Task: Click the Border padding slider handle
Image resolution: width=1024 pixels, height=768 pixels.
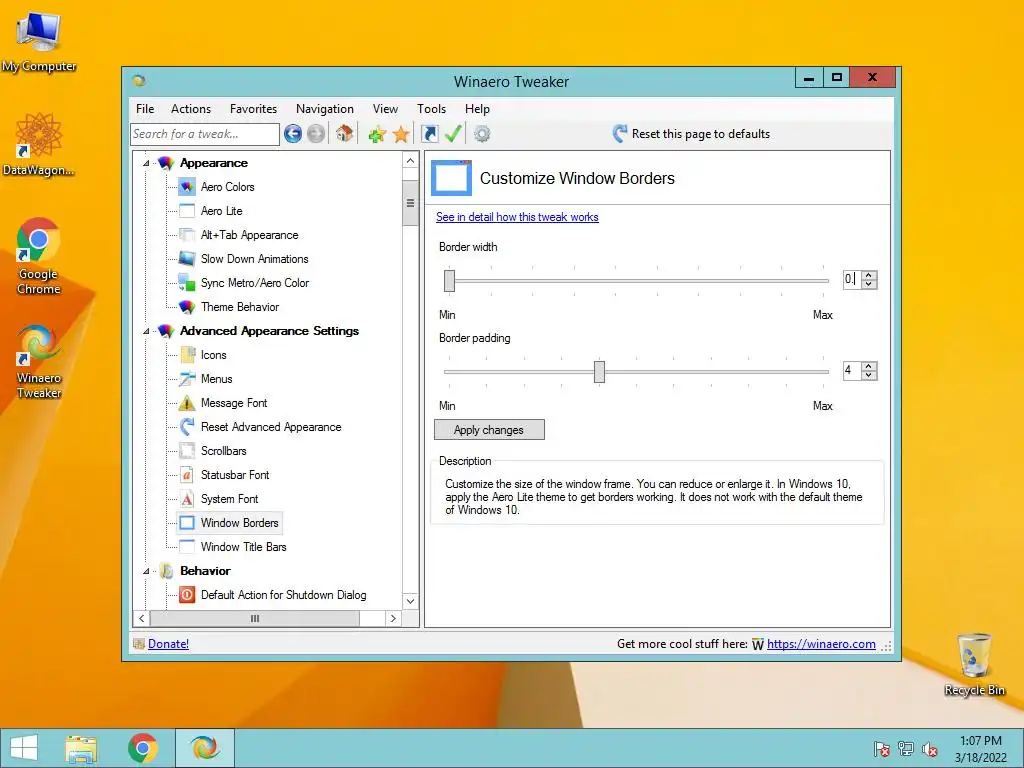Action: (x=600, y=372)
